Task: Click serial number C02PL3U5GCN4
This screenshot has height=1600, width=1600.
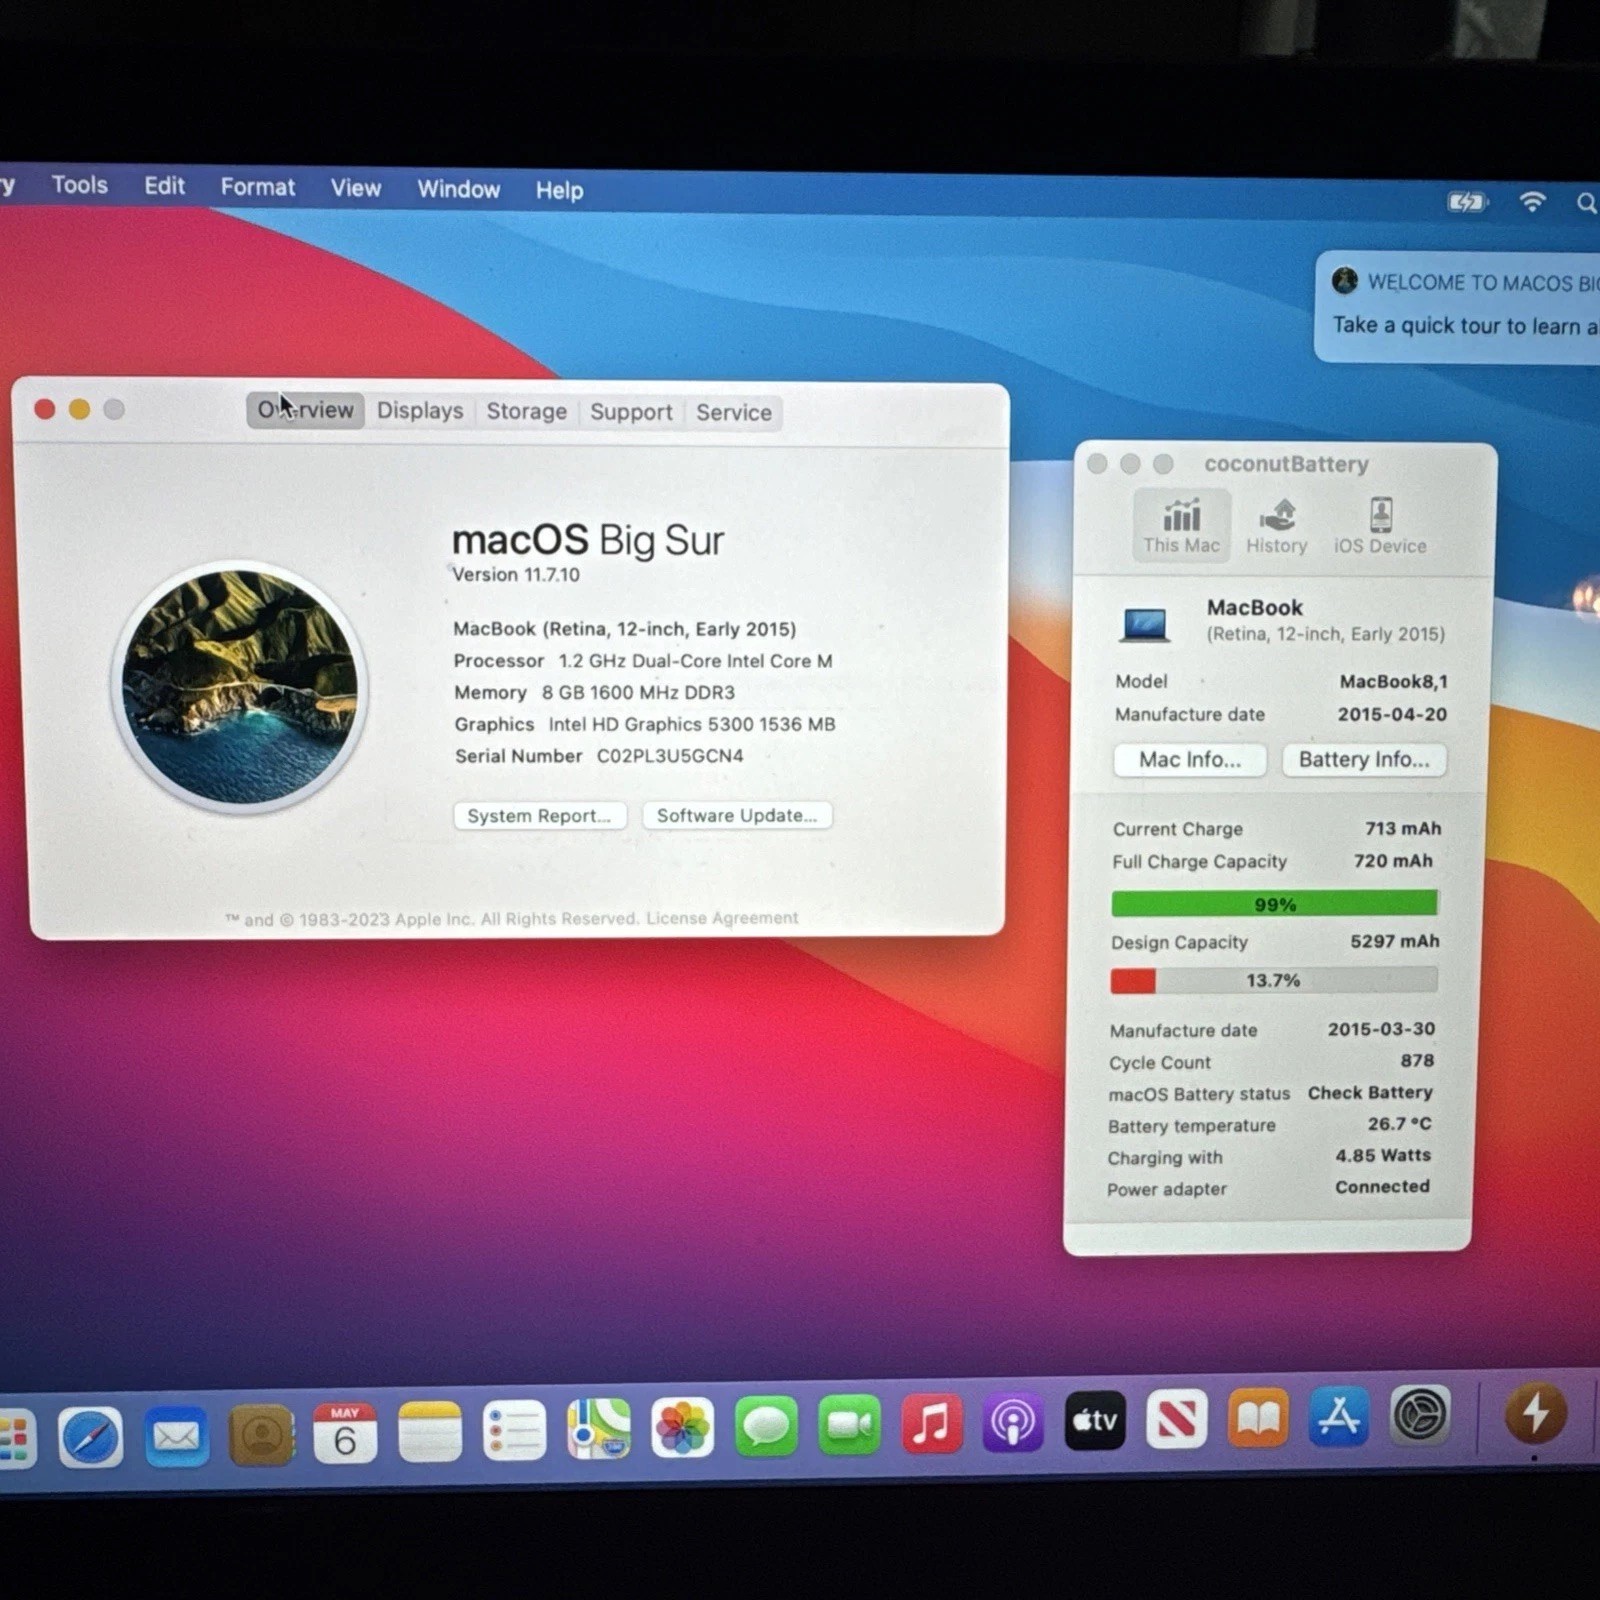Action: 670,756
